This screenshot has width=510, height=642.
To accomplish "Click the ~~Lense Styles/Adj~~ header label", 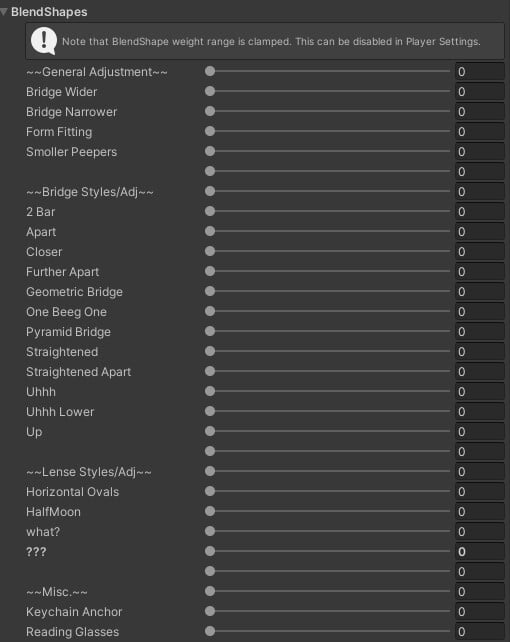I will point(89,472).
